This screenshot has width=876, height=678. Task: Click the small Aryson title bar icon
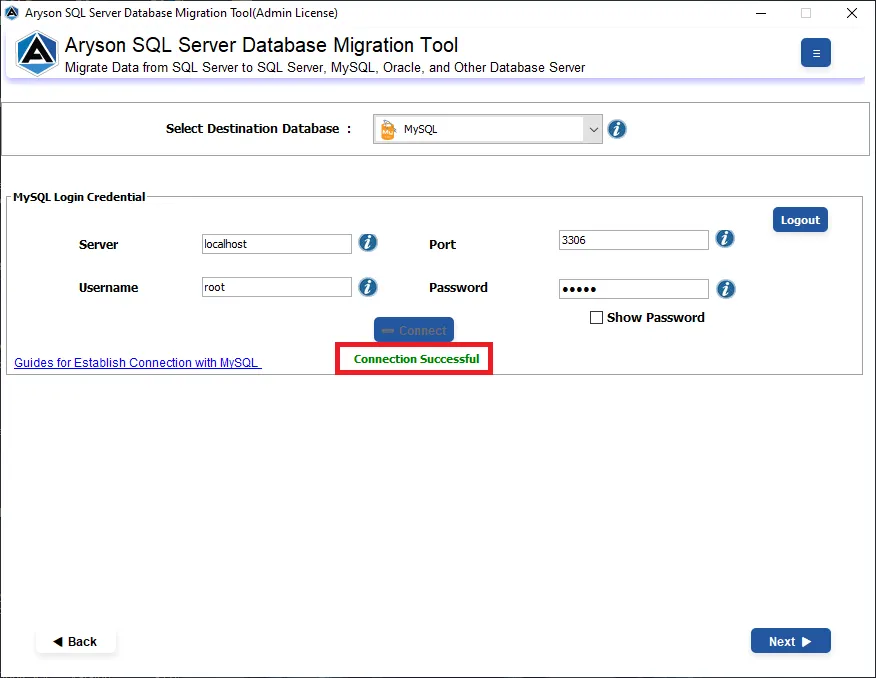[x=12, y=12]
